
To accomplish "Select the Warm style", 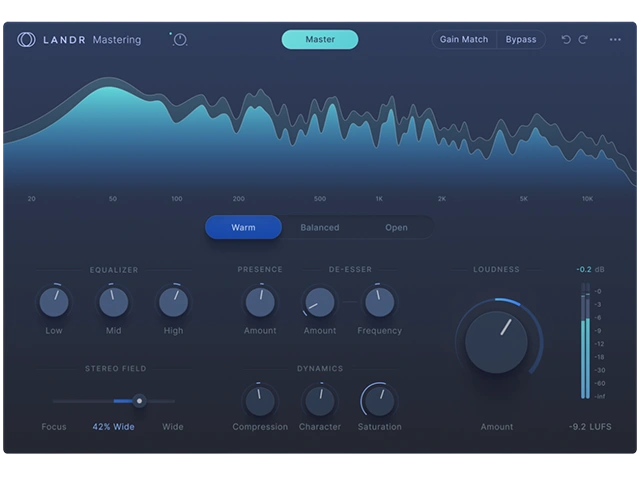I will (243, 227).
